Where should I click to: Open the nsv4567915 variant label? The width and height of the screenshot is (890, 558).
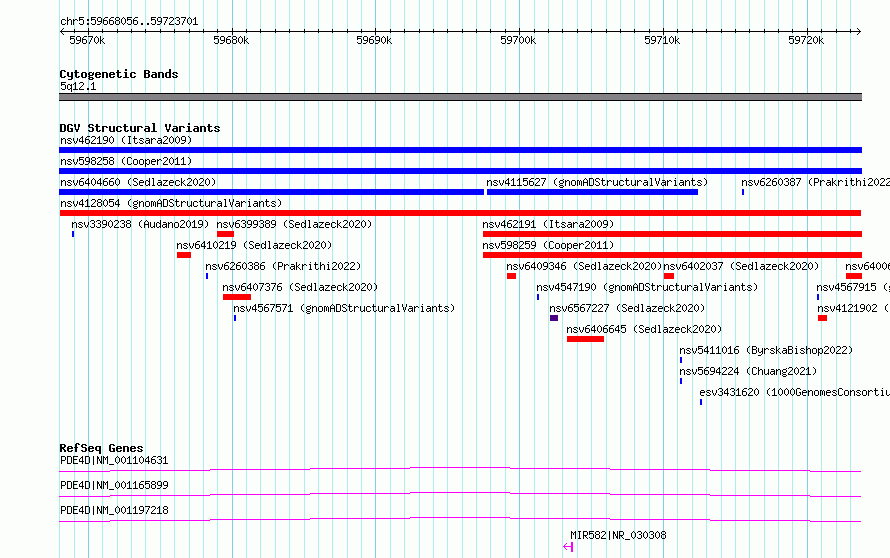(853, 287)
